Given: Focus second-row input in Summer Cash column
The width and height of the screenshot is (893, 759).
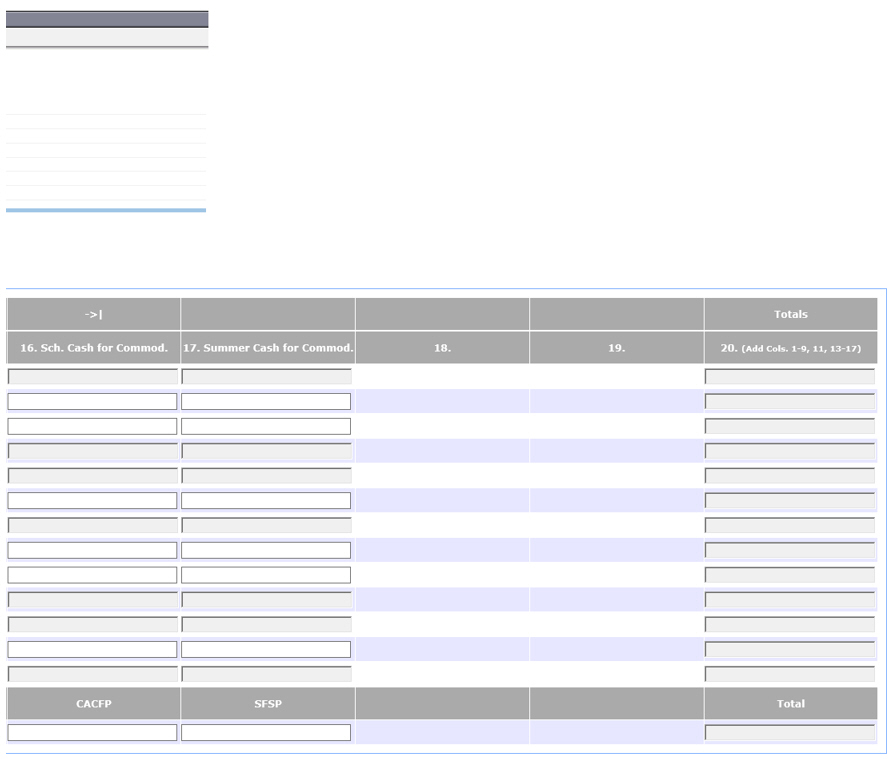Looking at the screenshot, I should 266,401.
